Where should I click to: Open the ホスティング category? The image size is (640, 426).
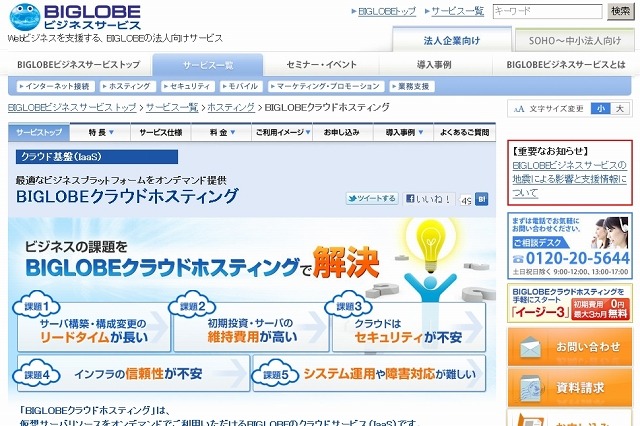128,86
